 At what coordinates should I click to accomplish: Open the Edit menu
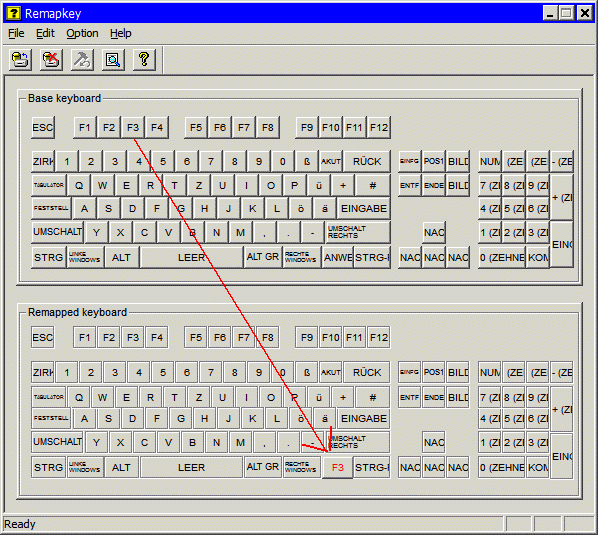pos(45,34)
